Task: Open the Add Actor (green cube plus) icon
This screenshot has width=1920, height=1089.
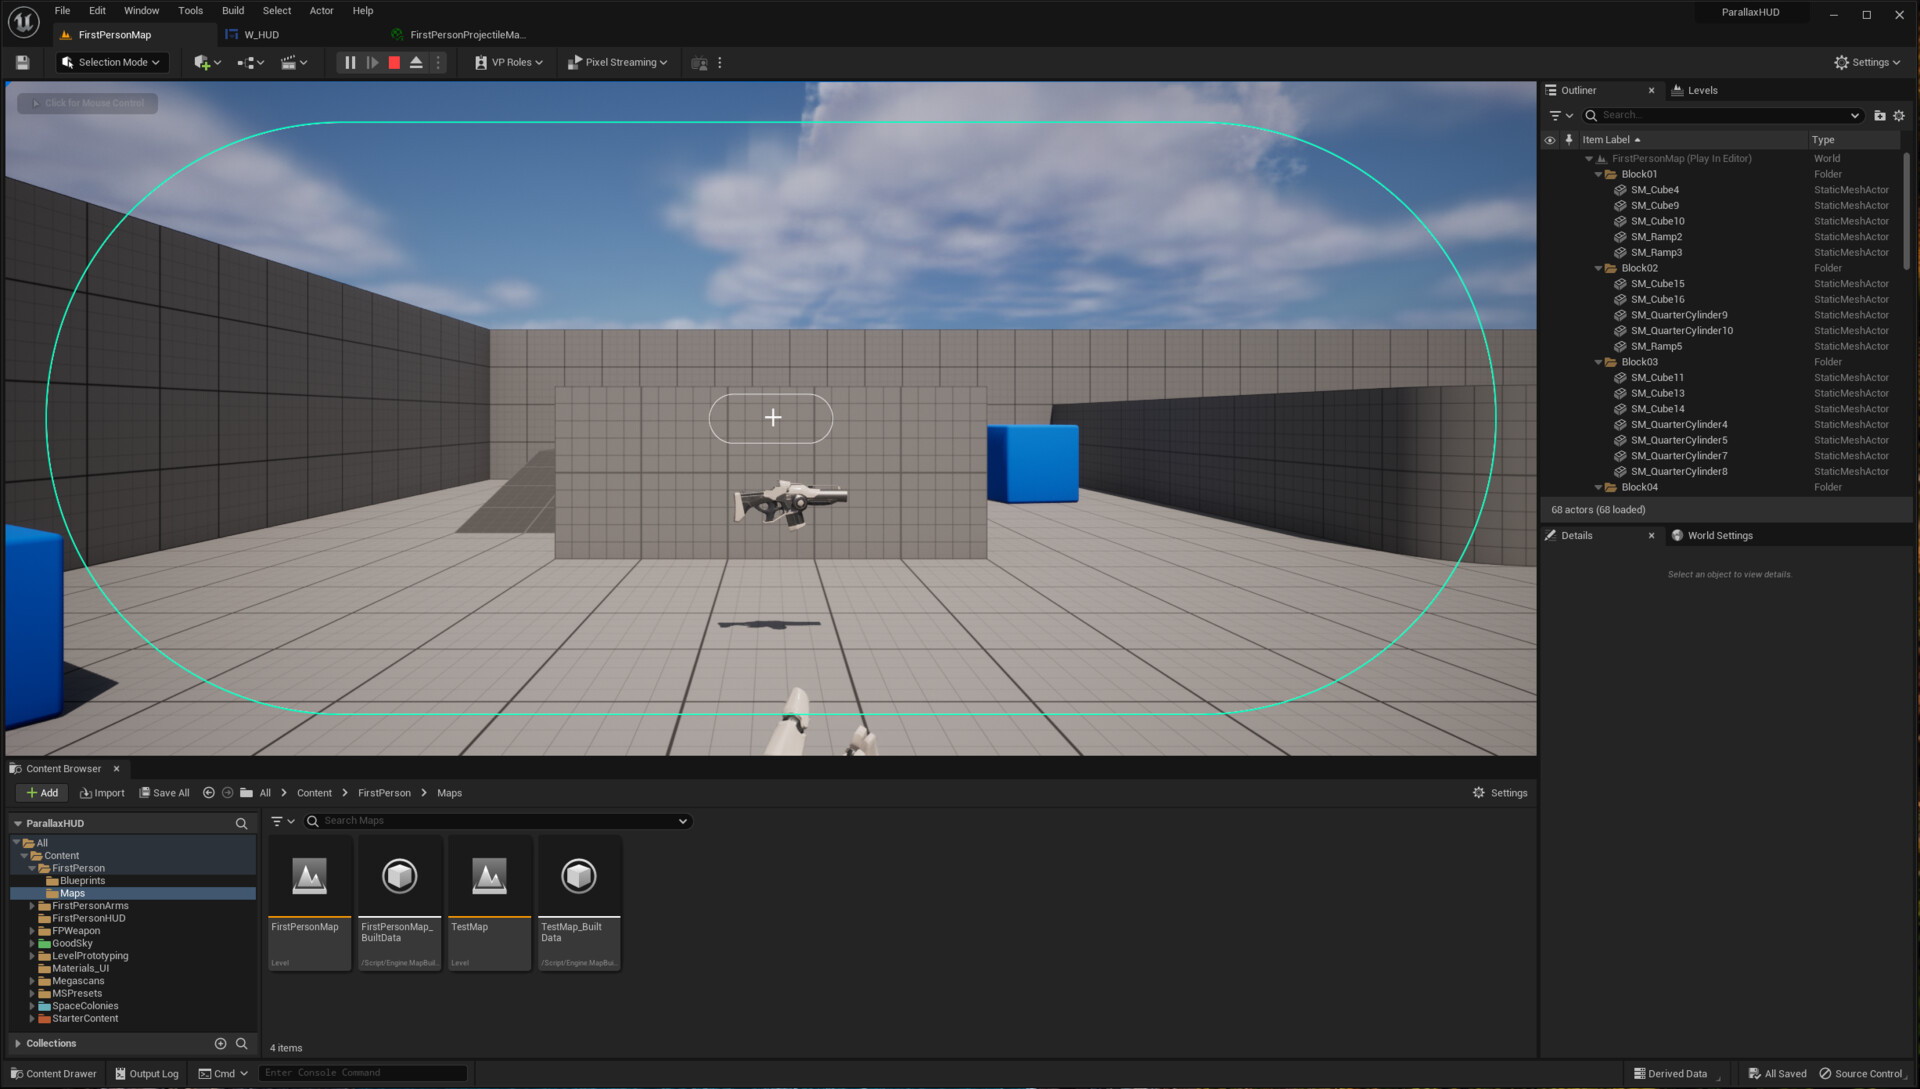Action: (x=203, y=62)
